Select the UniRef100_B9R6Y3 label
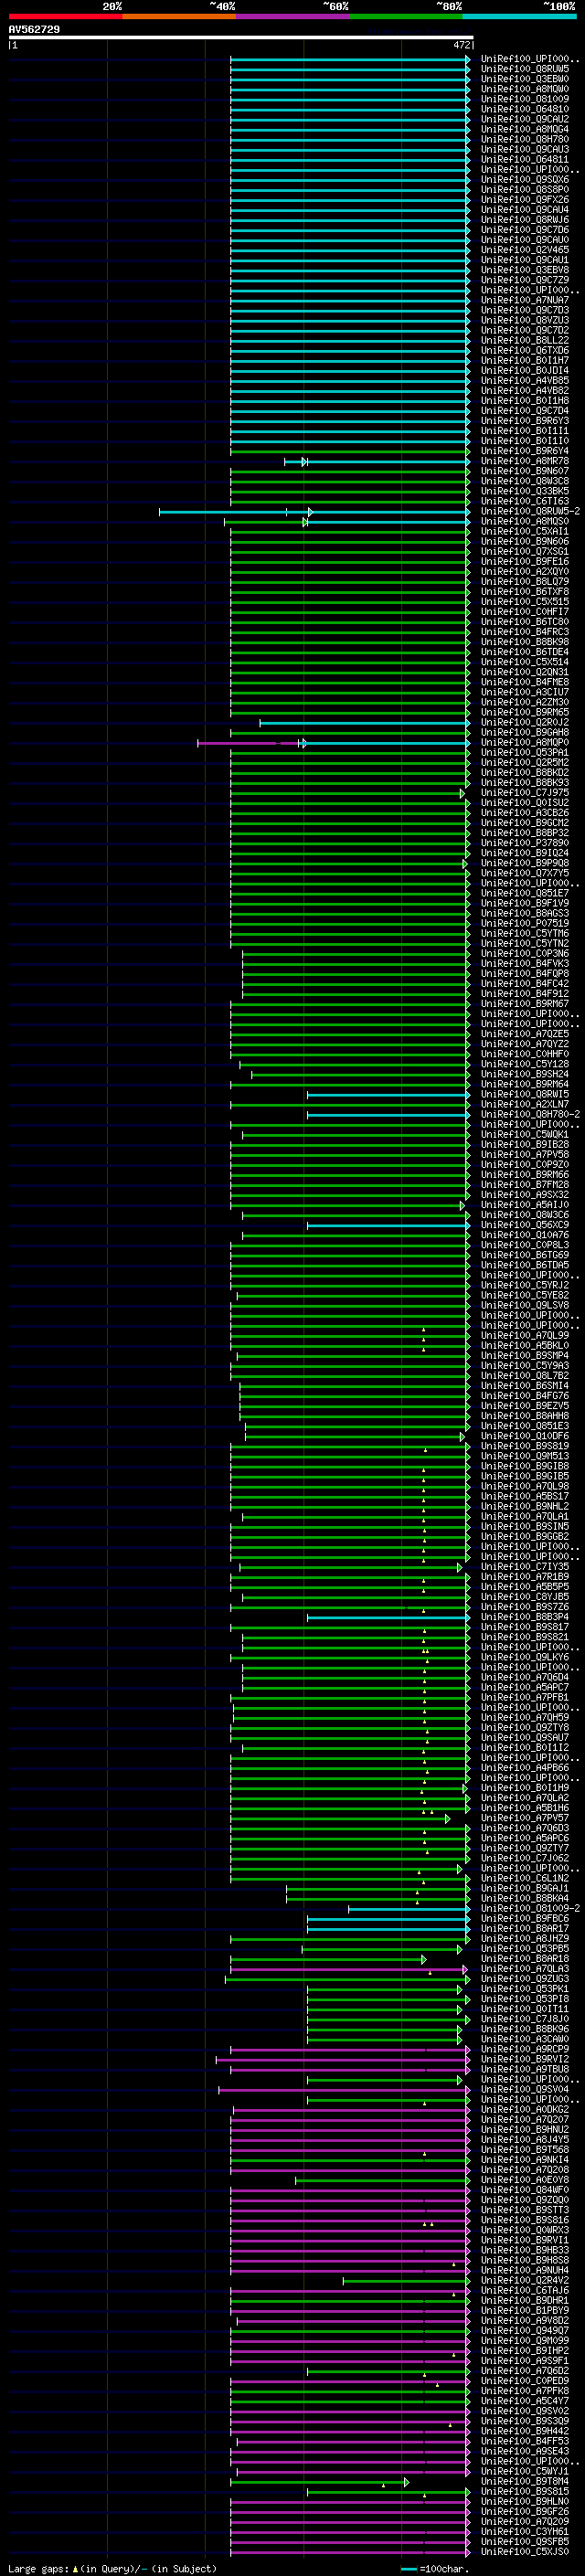 [524, 421]
